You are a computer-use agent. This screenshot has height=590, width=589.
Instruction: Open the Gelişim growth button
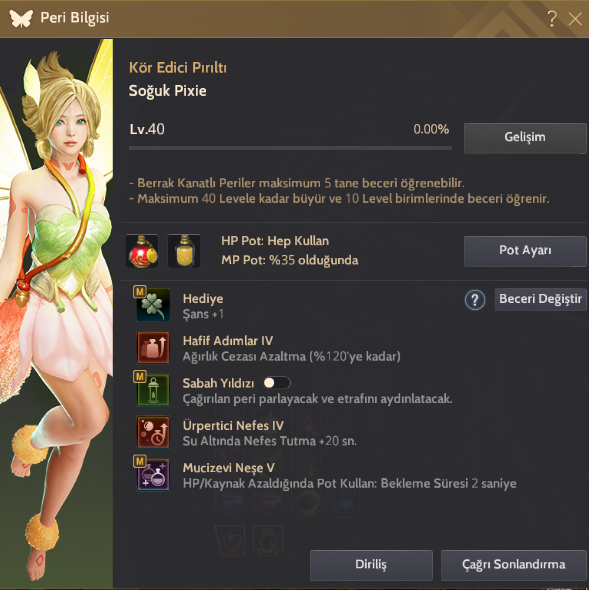[x=525, y=138]
